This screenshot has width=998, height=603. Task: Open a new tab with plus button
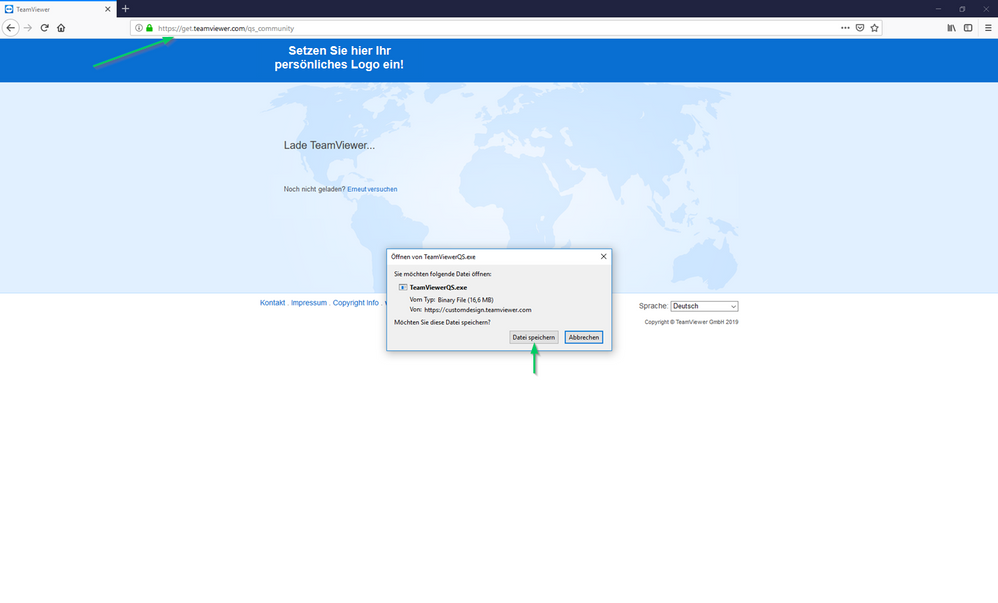[125, 9]
